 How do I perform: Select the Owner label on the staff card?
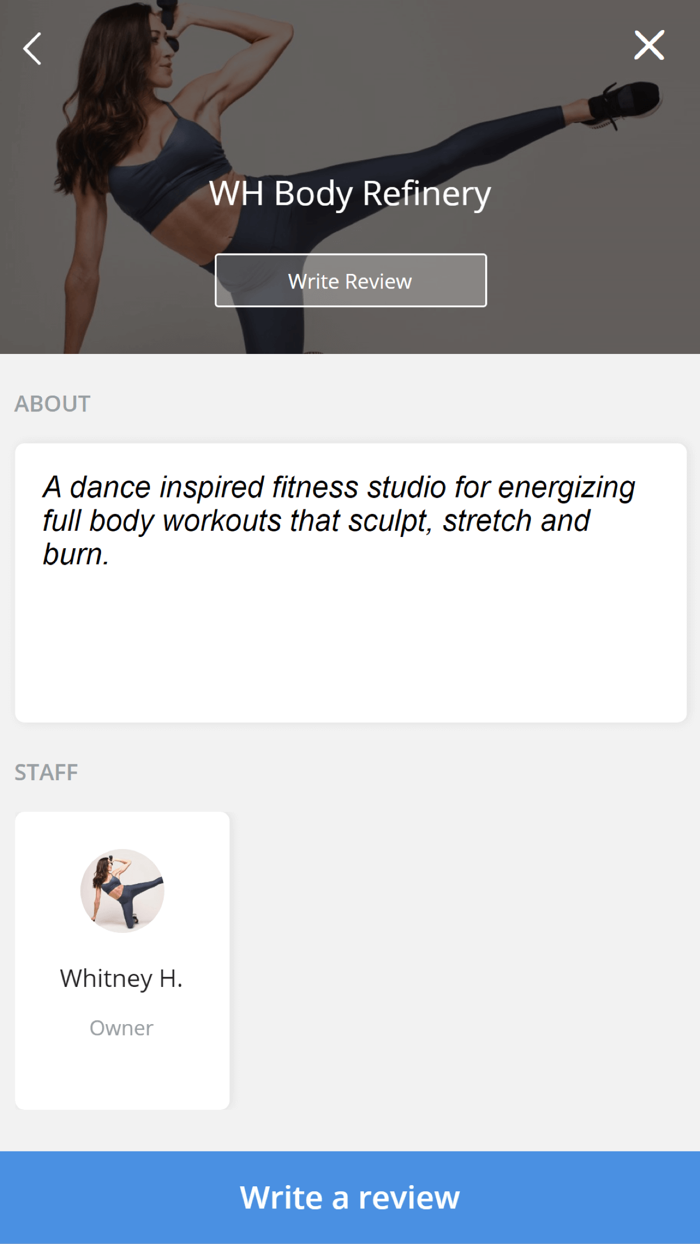coord(121,1027)
